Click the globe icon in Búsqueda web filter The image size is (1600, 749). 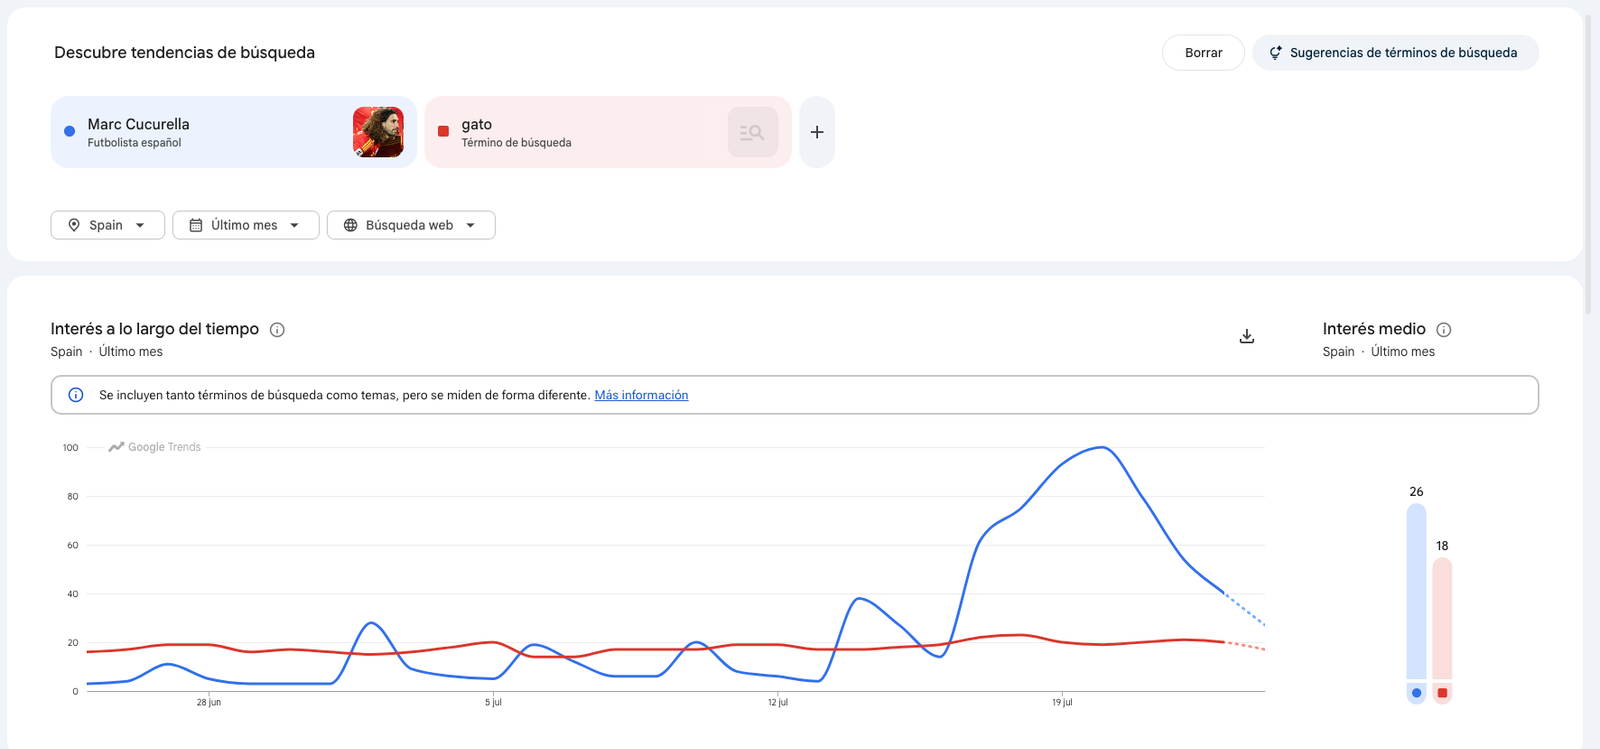click(x=350, y=225)
